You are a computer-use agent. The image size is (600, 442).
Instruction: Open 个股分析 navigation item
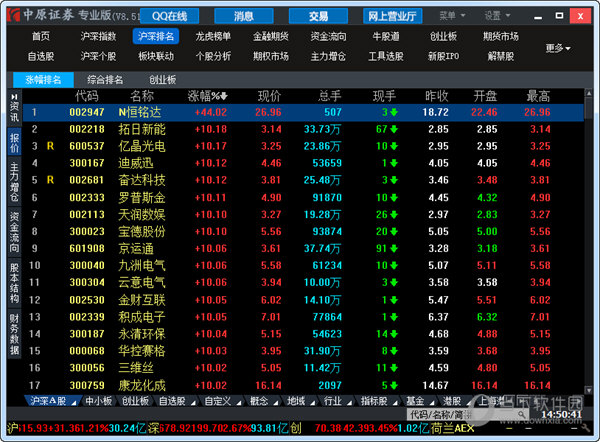[213, 56]
